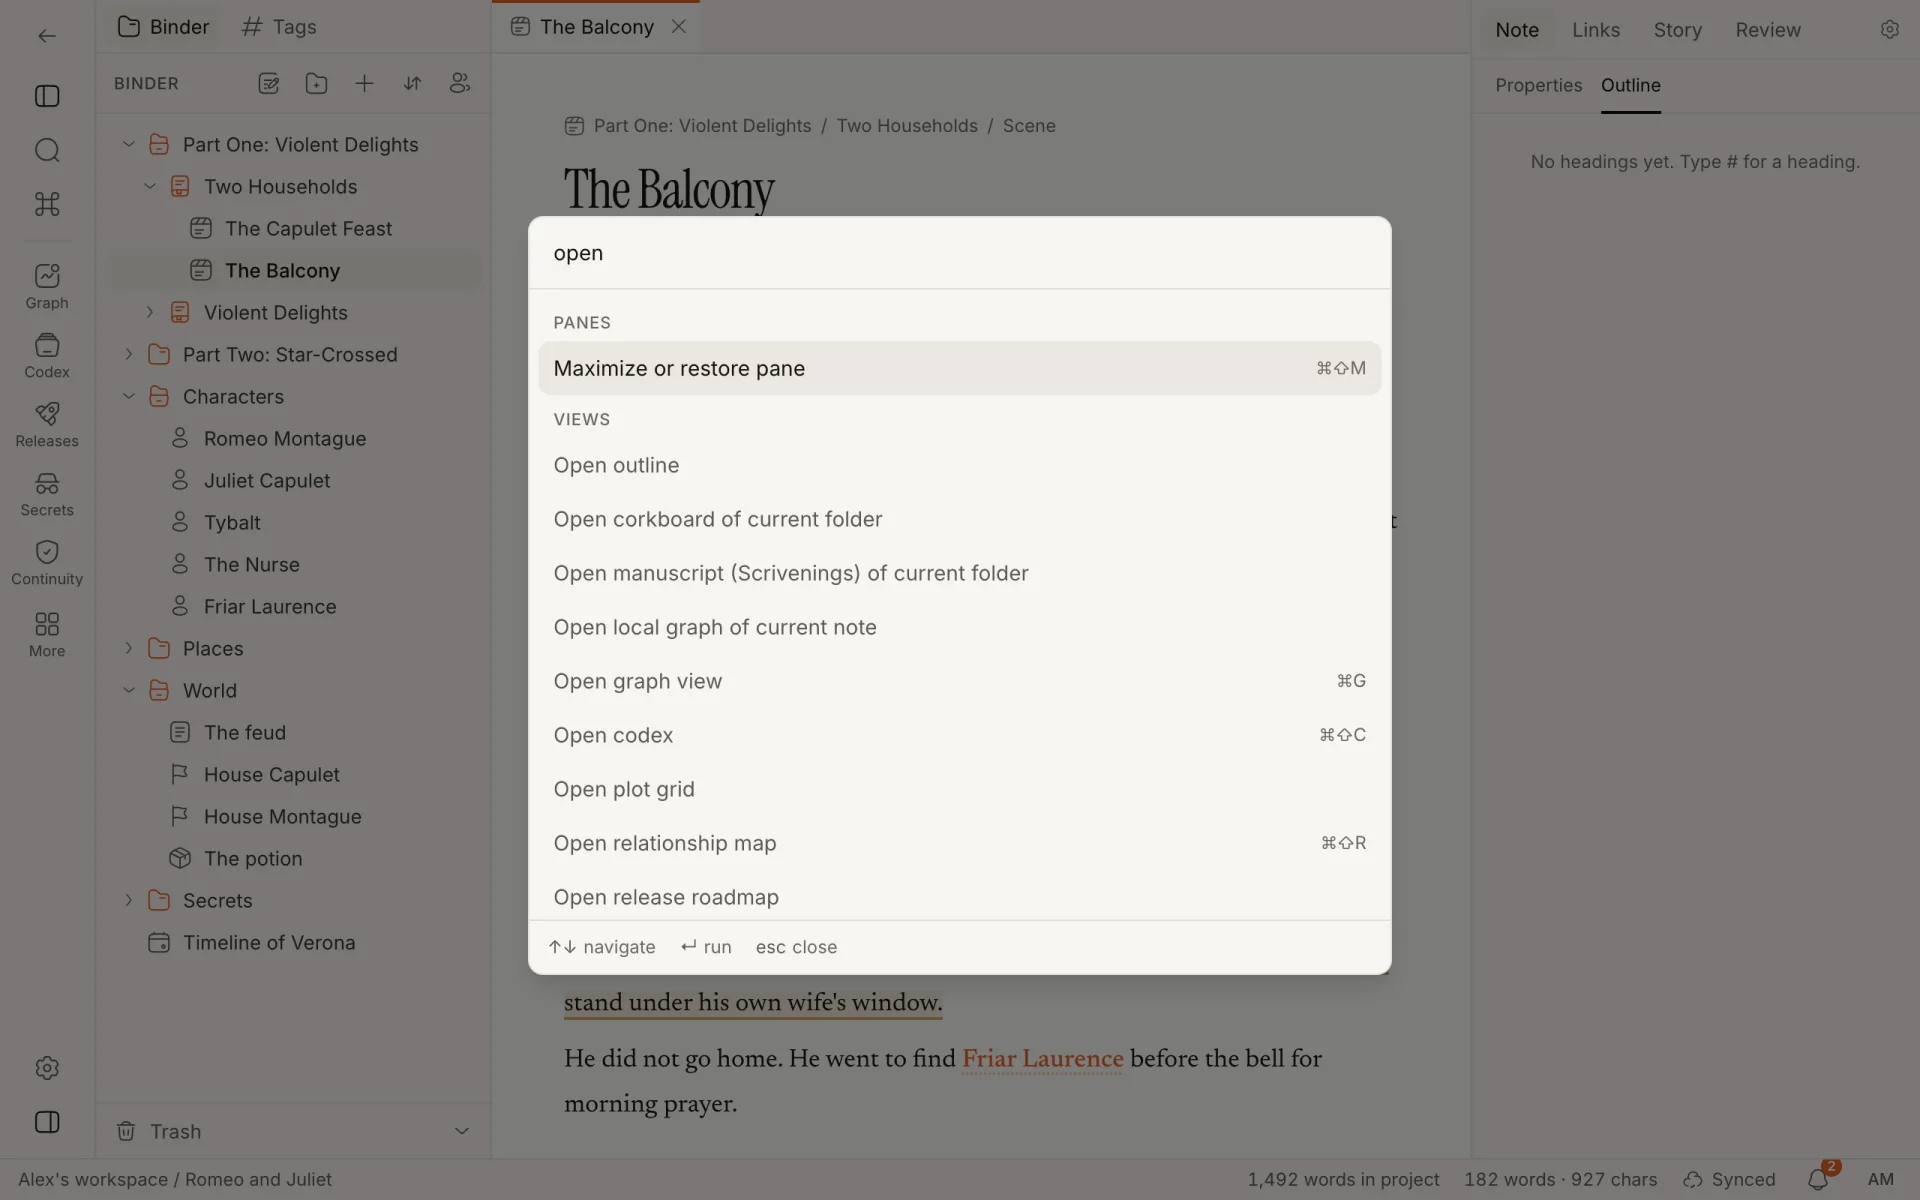1920x1200 pixels.
Task: Create a new note in Binder toolbar
Action: point(268,84)
